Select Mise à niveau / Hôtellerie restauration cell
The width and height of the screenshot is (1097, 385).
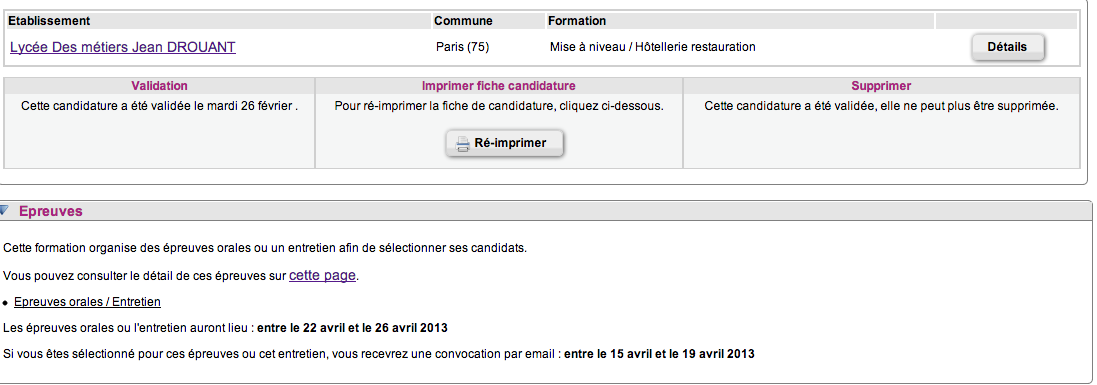point(653,48)
